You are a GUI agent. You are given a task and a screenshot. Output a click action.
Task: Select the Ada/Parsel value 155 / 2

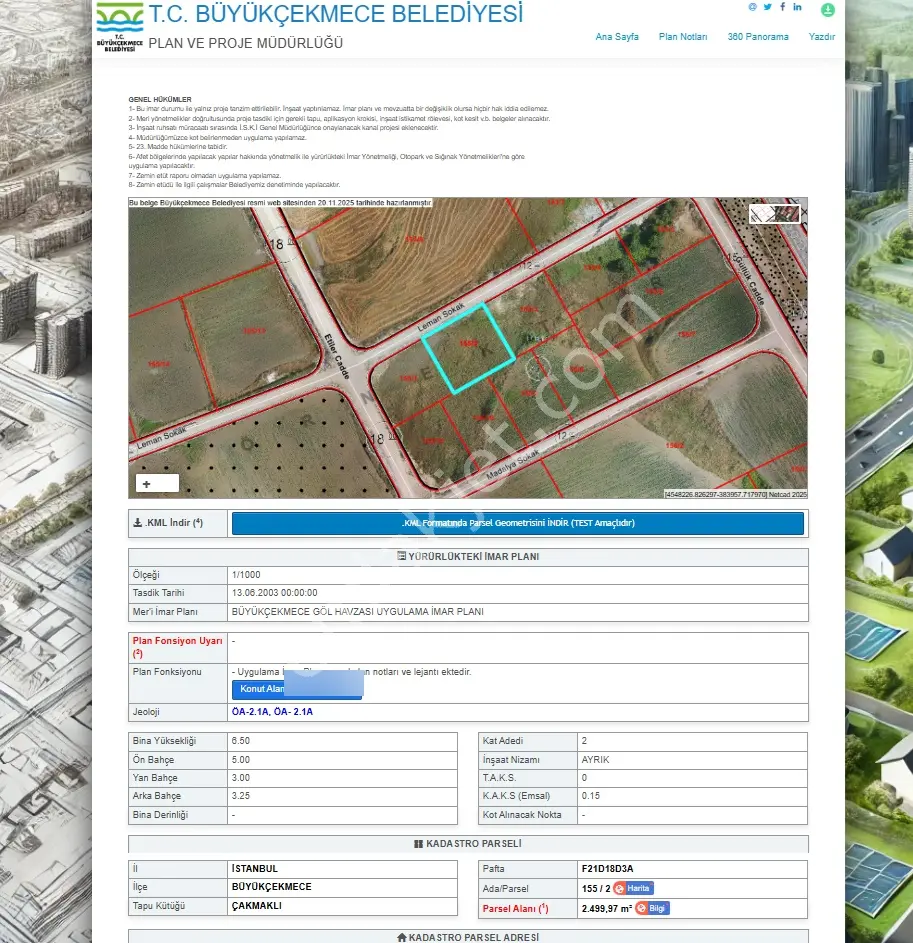click(596, 889)
